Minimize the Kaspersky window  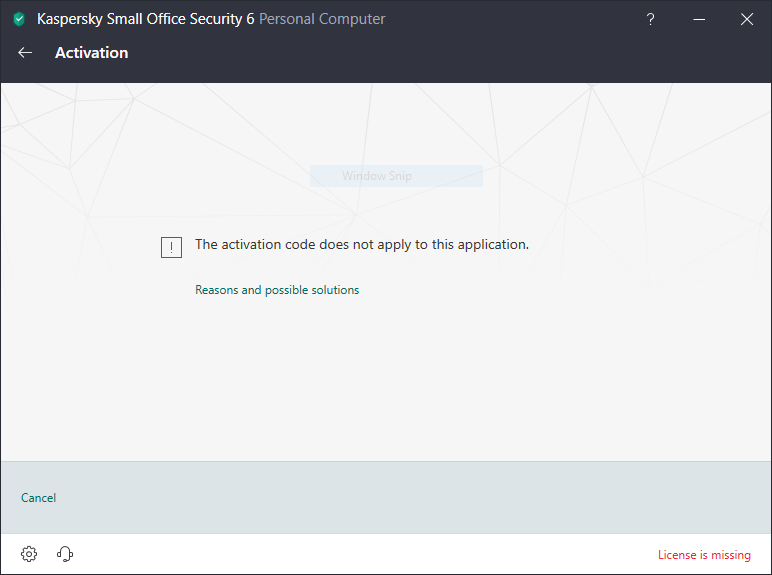[x=698, y=19]
